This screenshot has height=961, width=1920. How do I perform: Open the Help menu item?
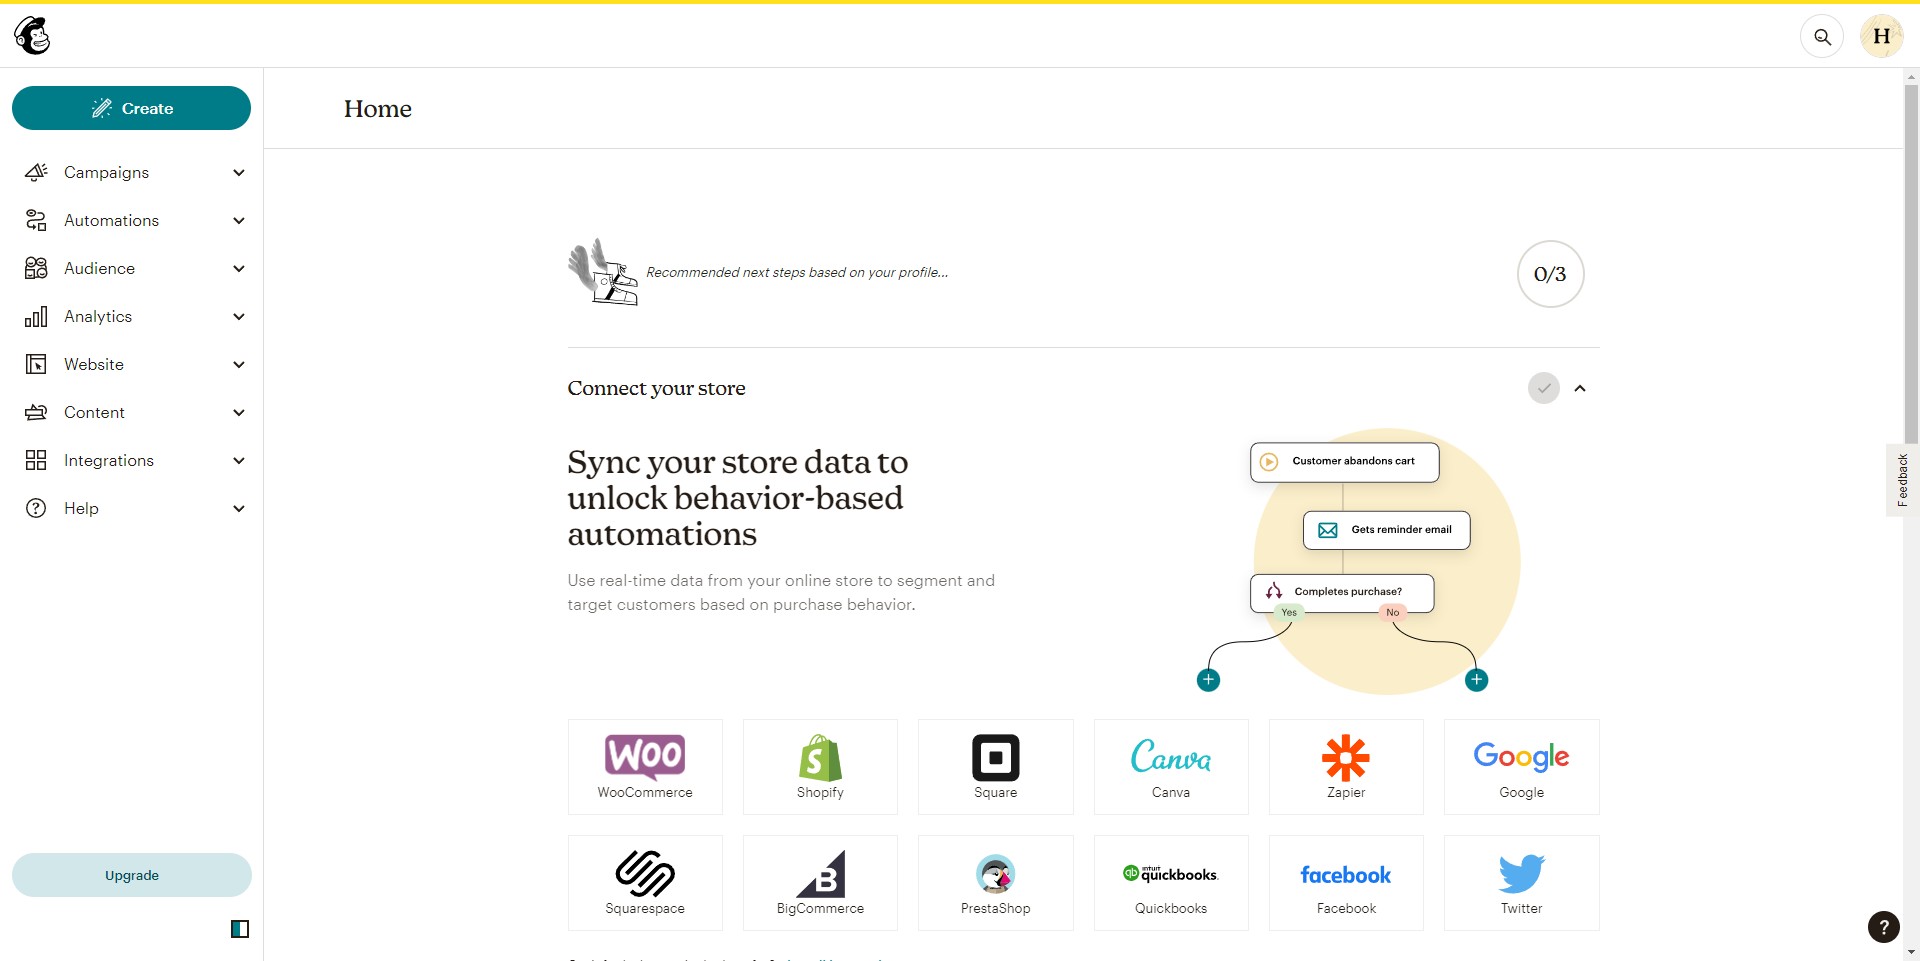132,508
